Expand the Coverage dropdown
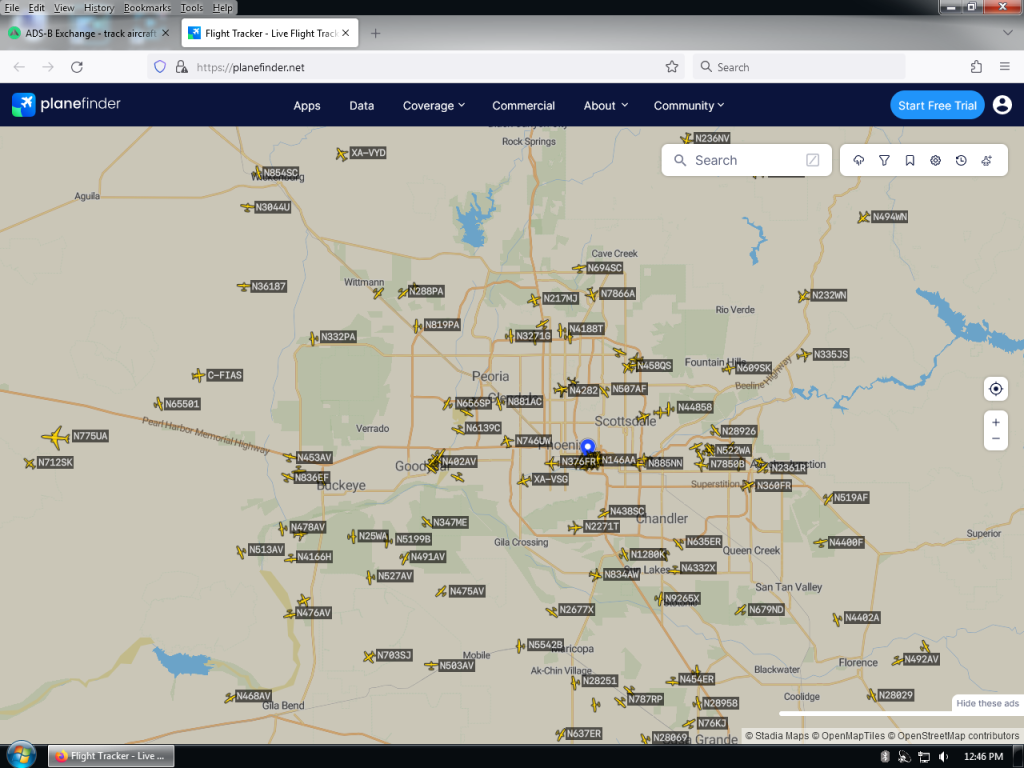This screenshot has width=1024, height=768. pyautogui.click(x=434, y=105)
